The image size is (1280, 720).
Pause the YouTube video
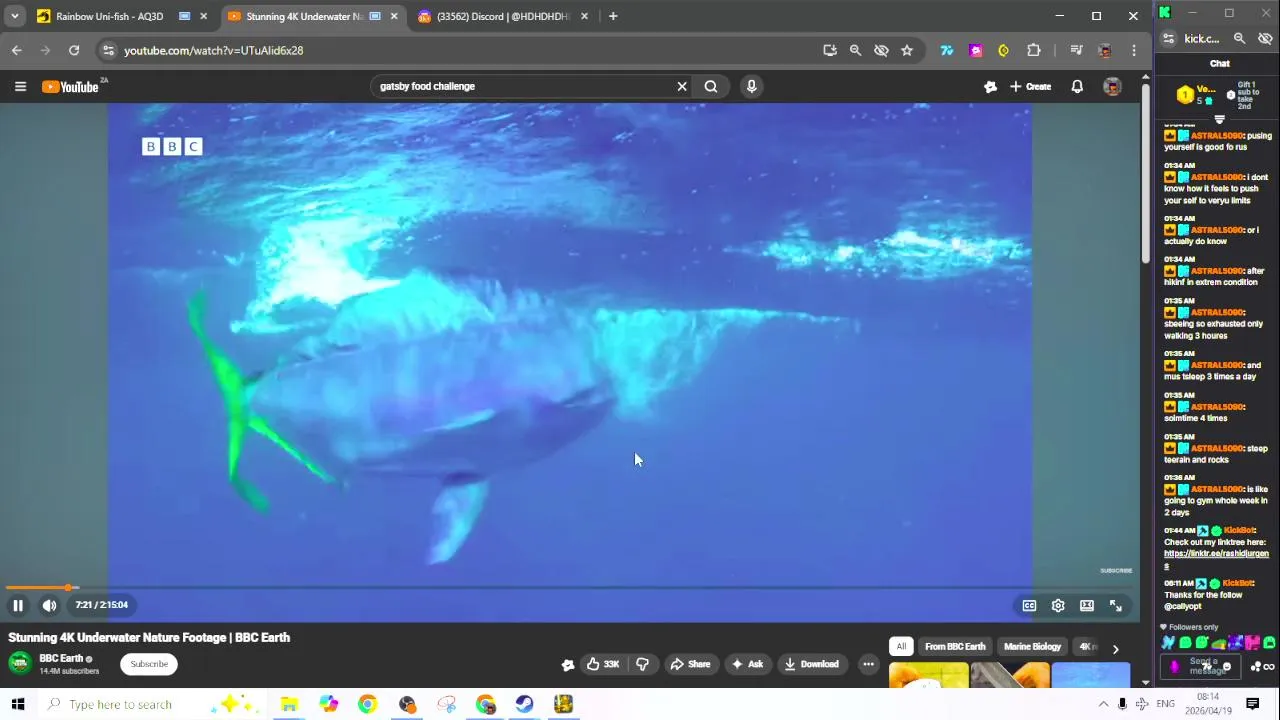(18, 605)
